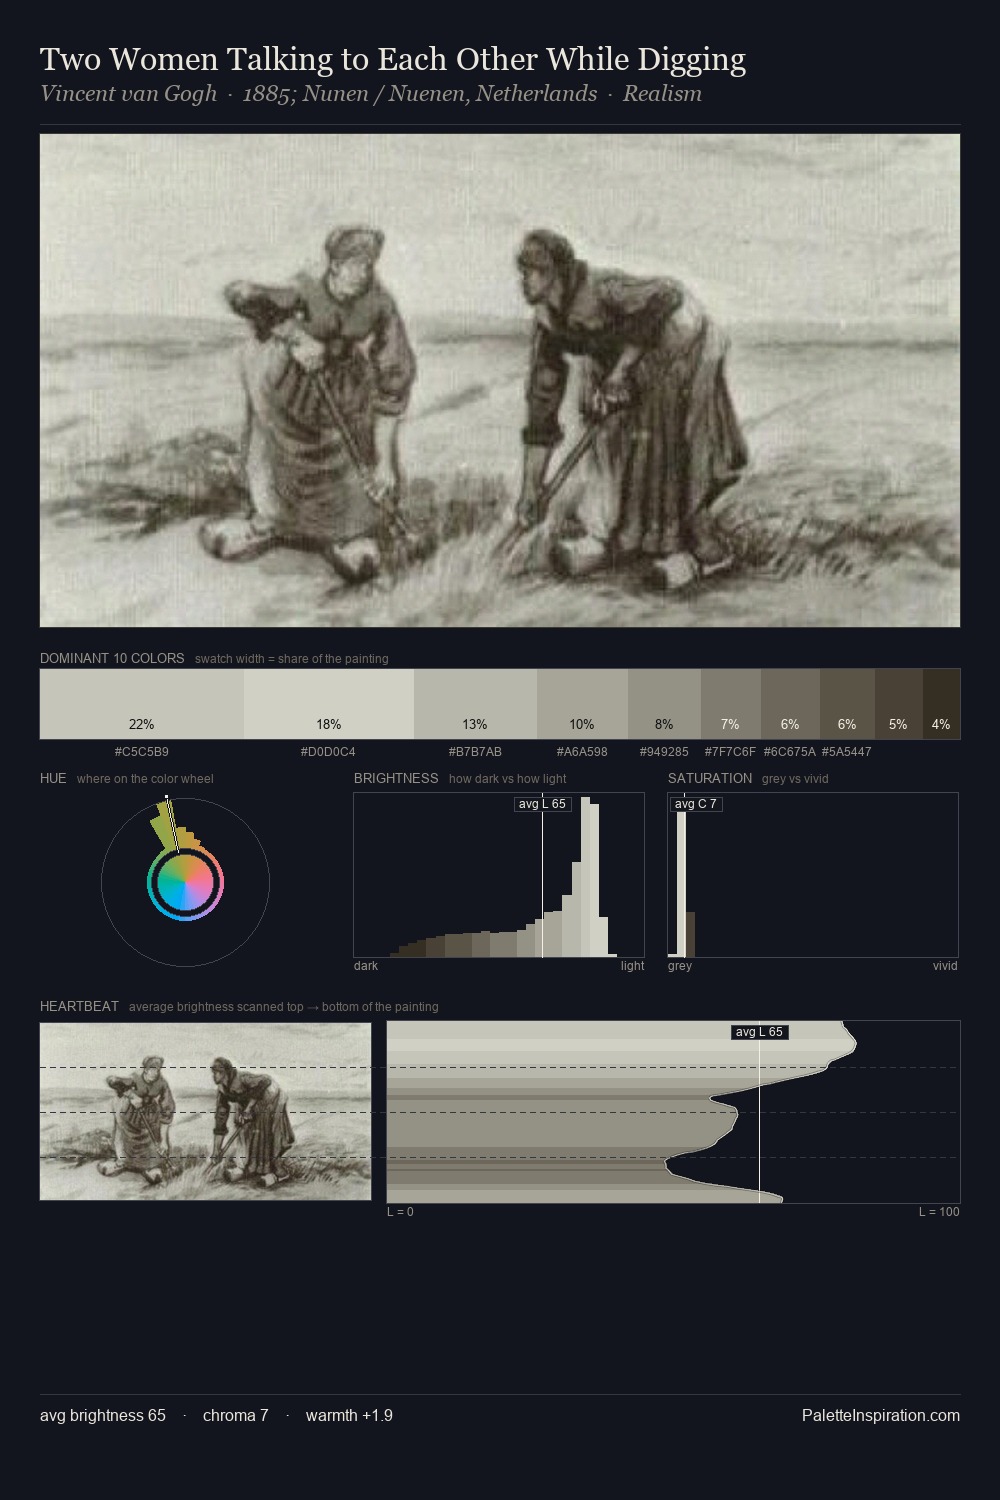Image resolution: width=1000 pixels, height=1500 pixels.
Task: Click the #A6A598 hex code
Action: 582,752
